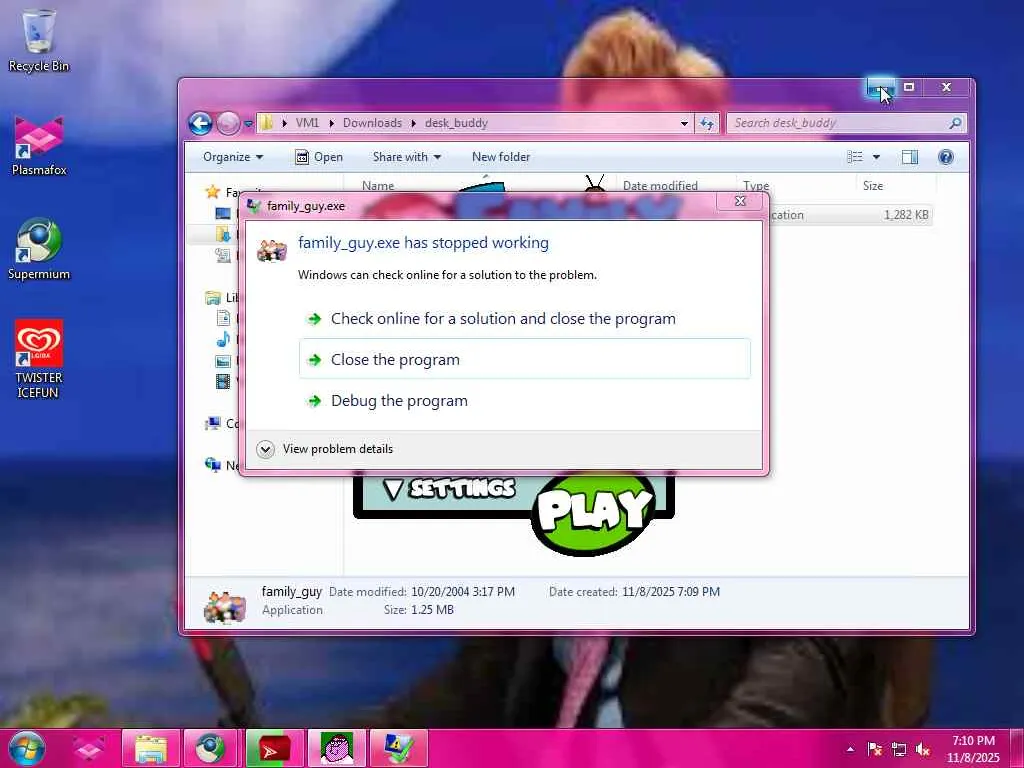Open the SETTINGS dropdown on game launcher
This screenshot has height=768, width=1024.
click(449, 488)
